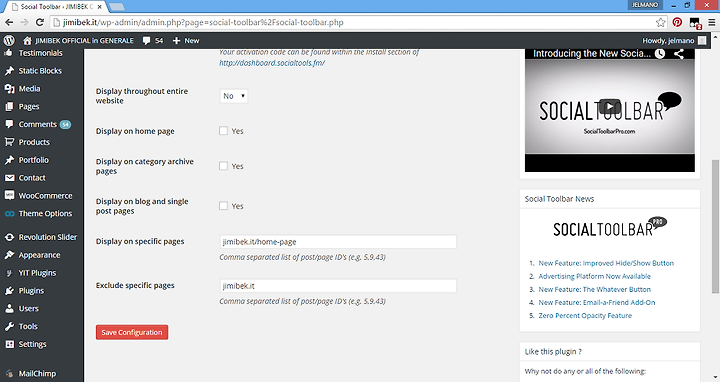
Task: Click the page vertical scrollbar
Action: point(715,226)
